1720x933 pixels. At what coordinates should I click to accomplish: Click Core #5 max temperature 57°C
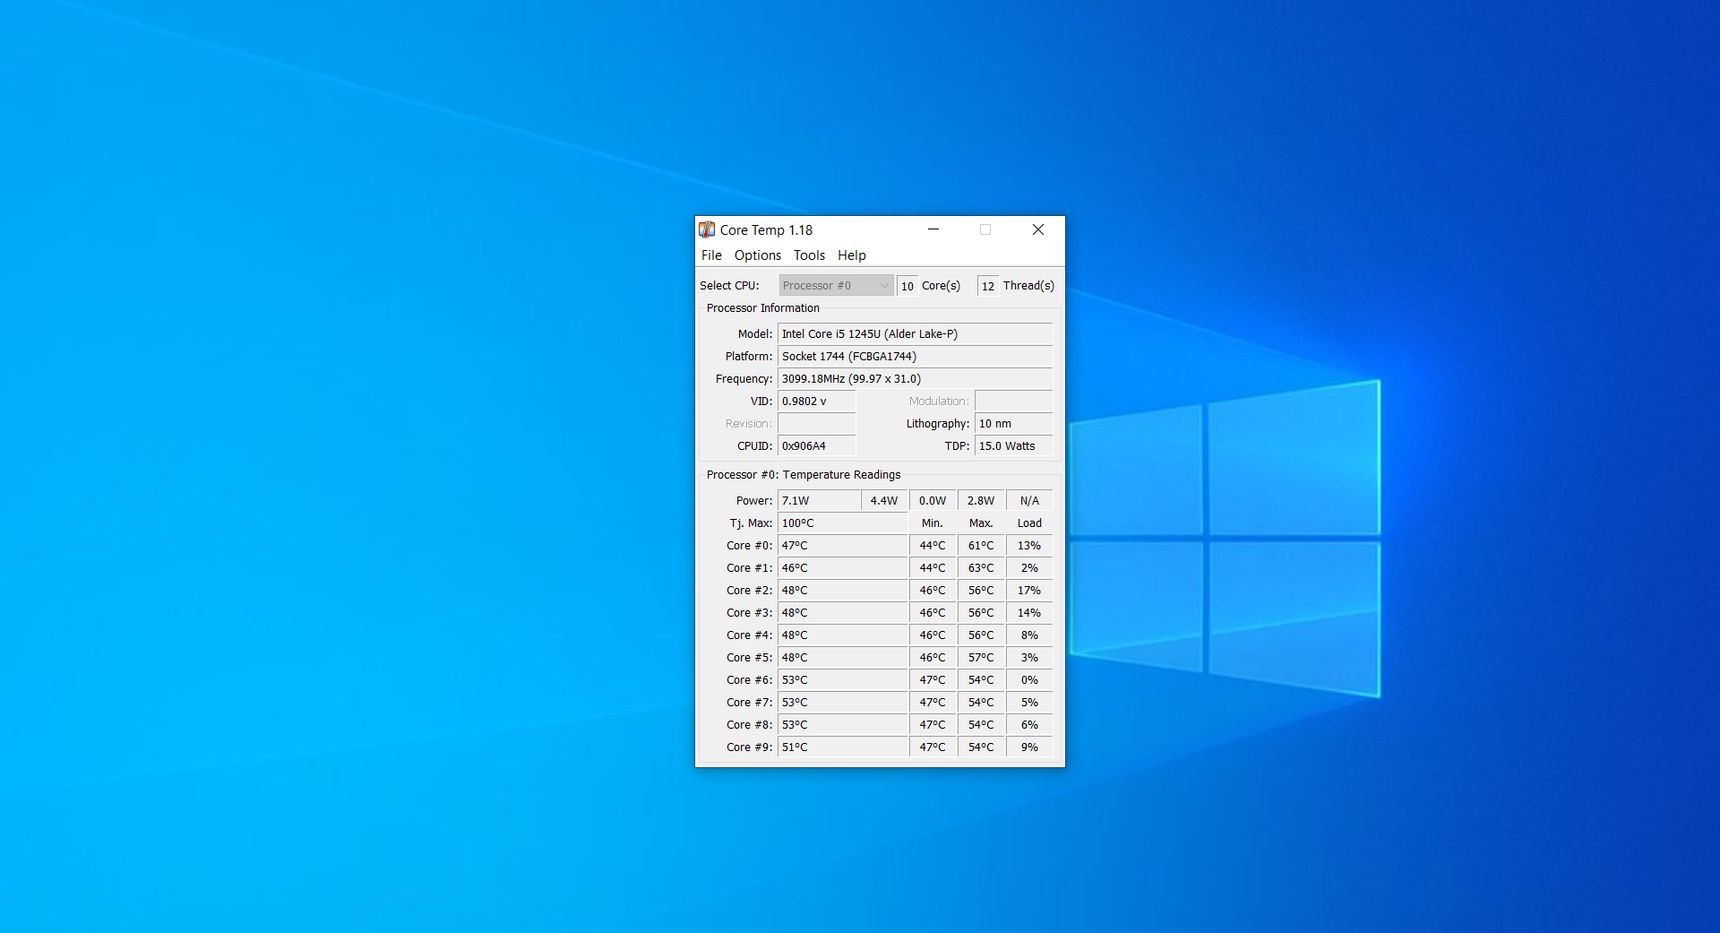pyautogui.click(x=981, y=658)
